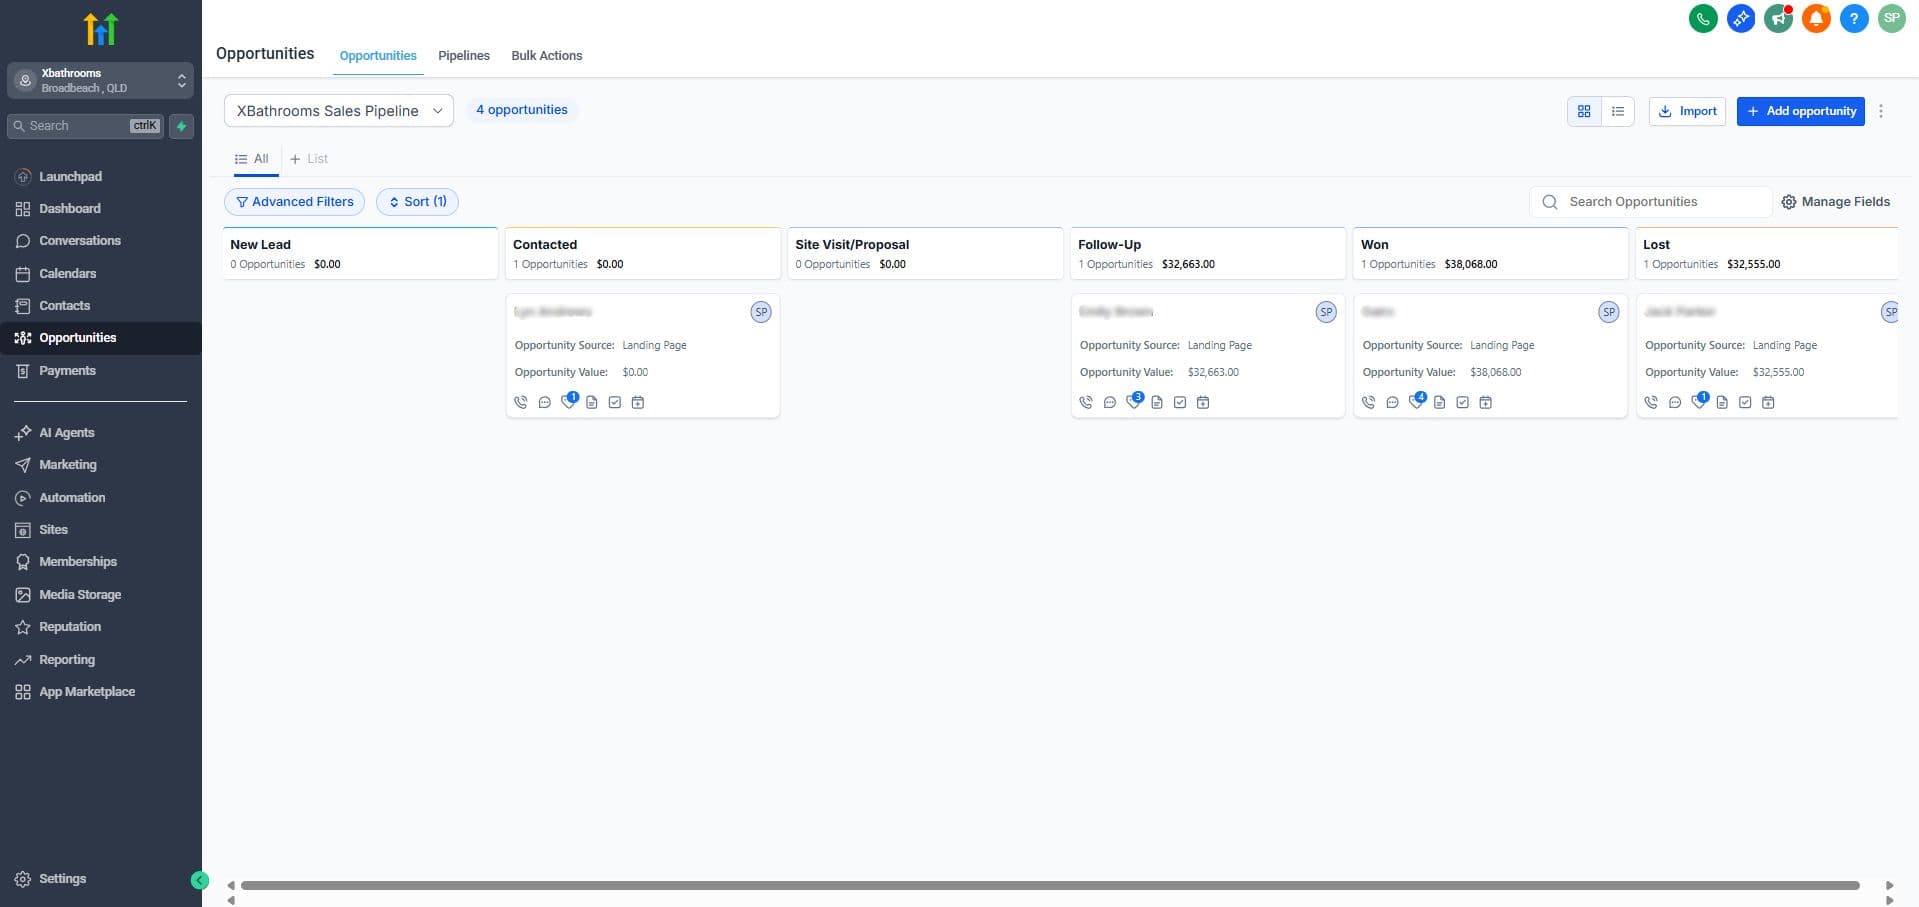Switch to the Pipelines tab

point(463,56)
